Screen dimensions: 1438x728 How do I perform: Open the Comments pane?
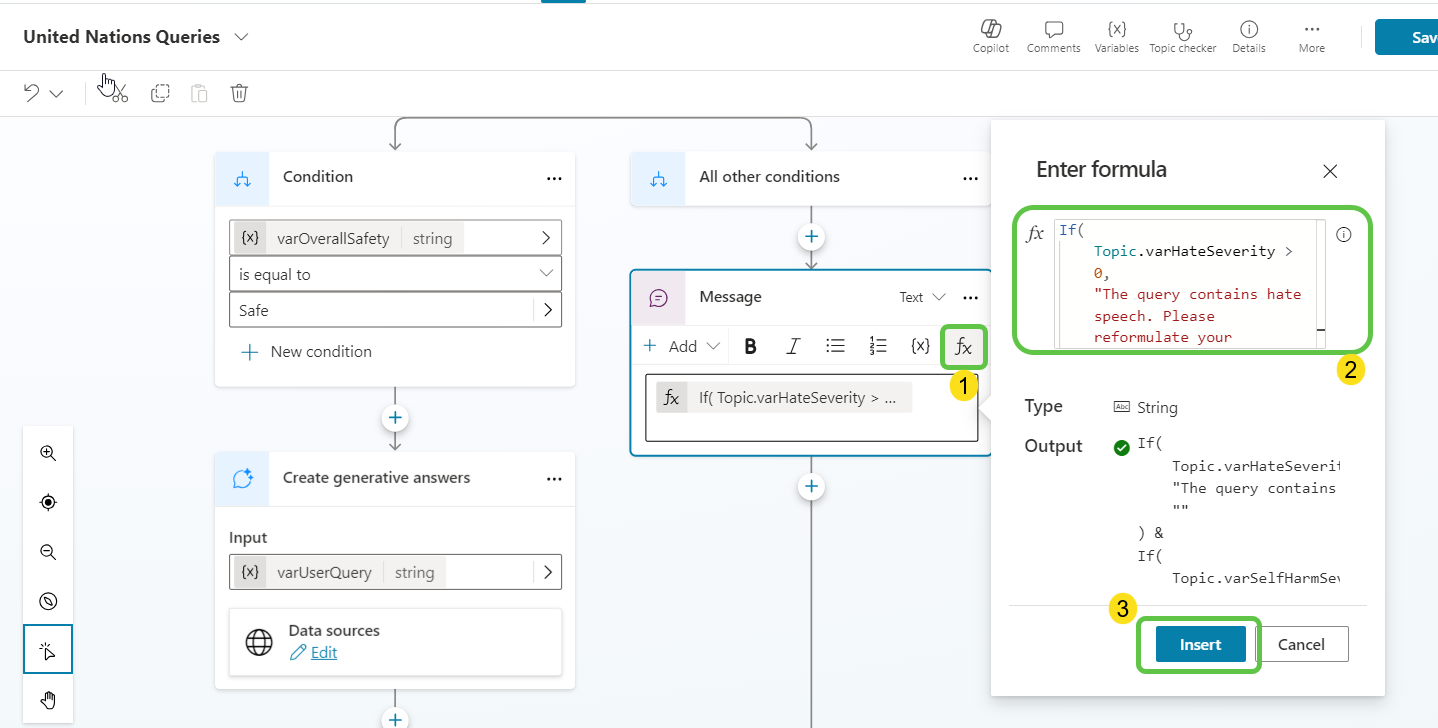tap(1053, 30)
